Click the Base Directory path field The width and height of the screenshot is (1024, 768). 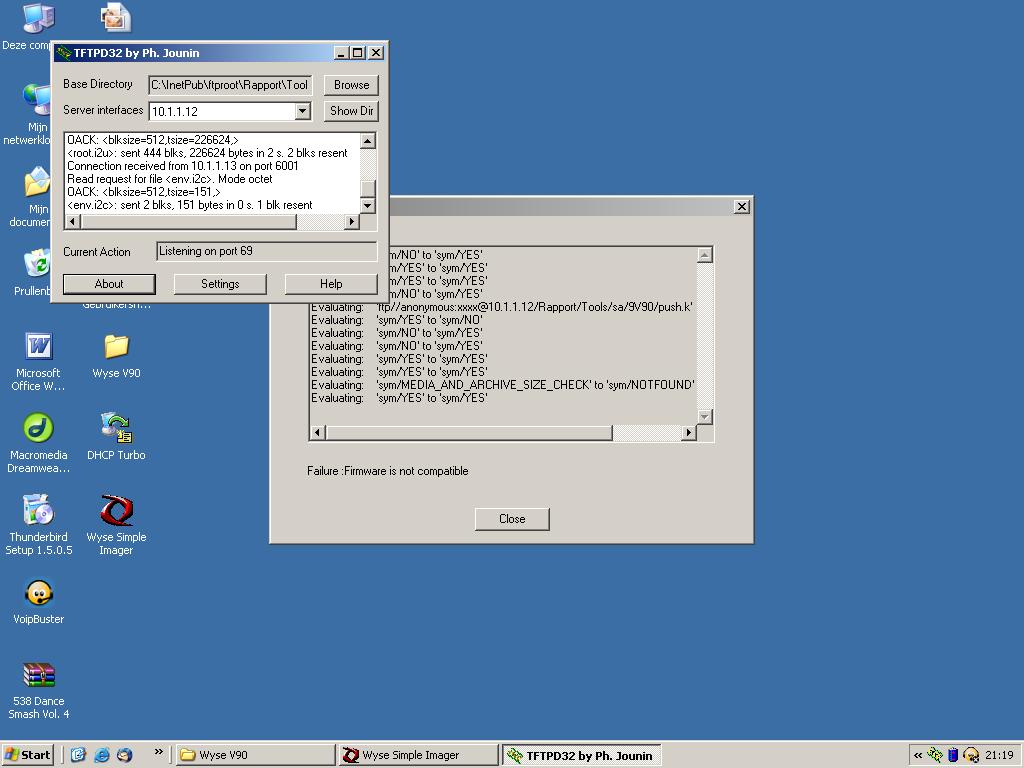point(231,85)
